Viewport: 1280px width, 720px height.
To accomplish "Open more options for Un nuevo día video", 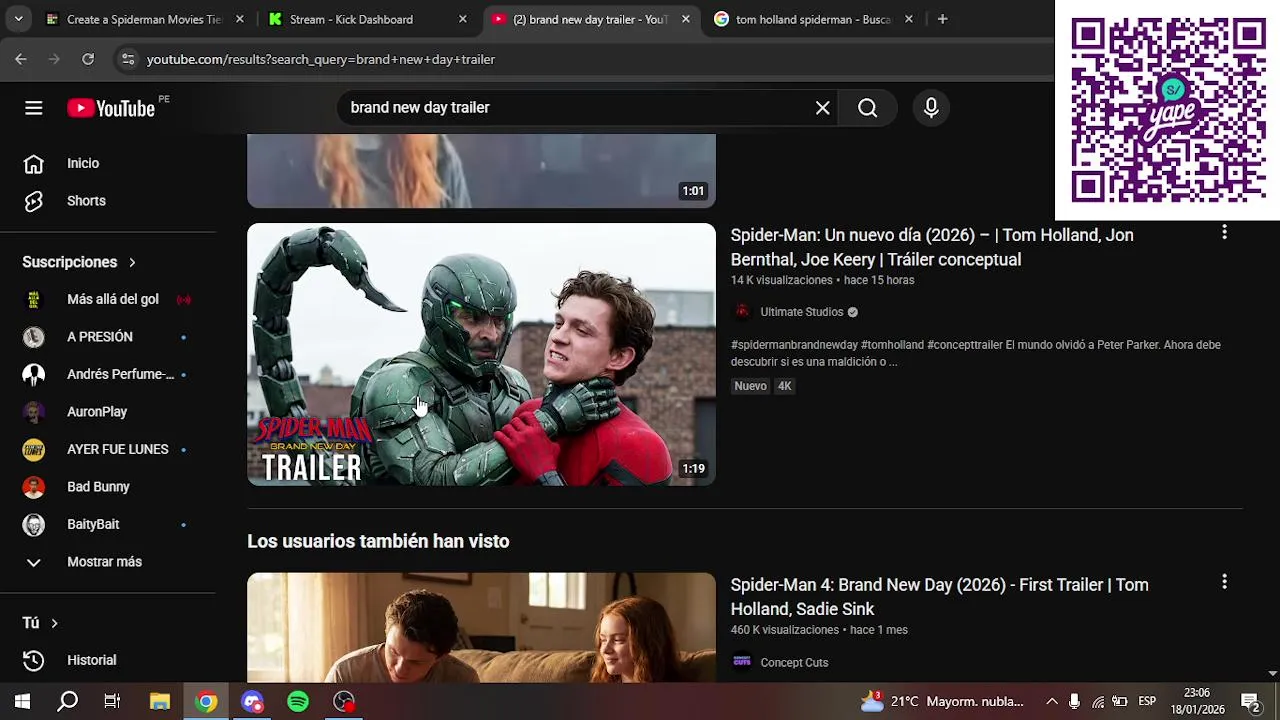I will pyautogui.click(x=1224, y=232).
